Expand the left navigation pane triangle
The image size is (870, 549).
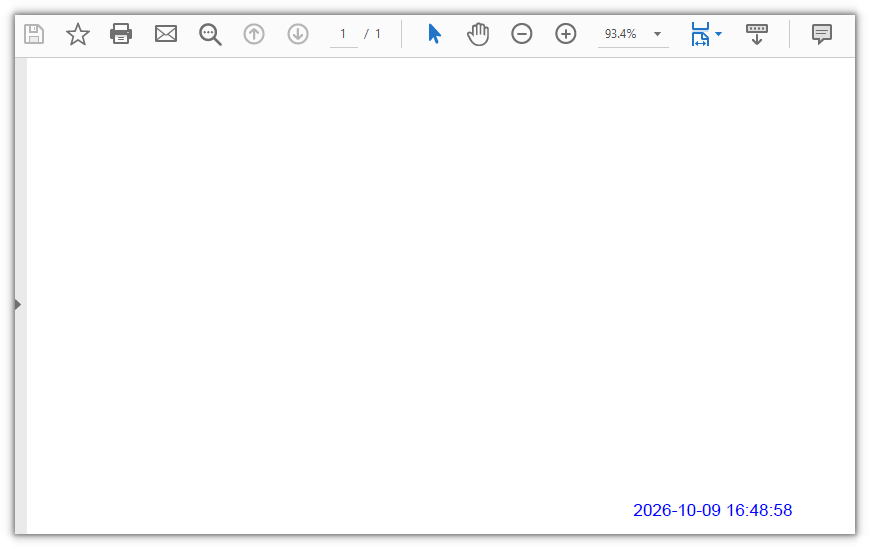[x=18, y=304]
